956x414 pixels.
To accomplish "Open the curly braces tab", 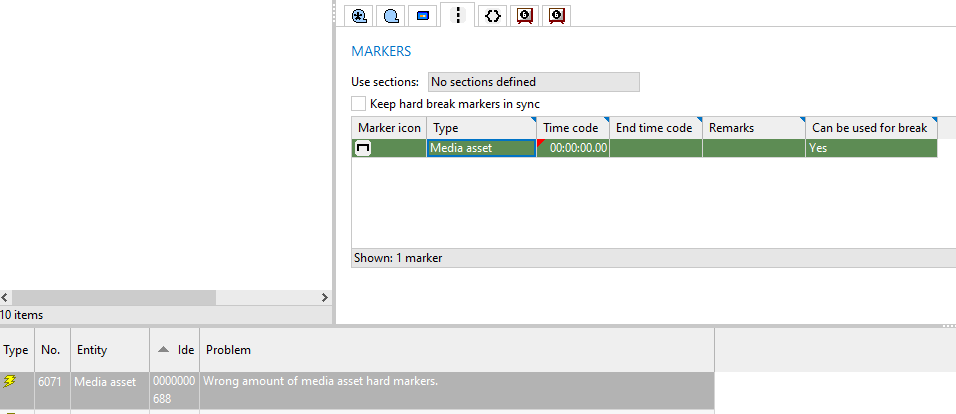I will pos(490,15).
